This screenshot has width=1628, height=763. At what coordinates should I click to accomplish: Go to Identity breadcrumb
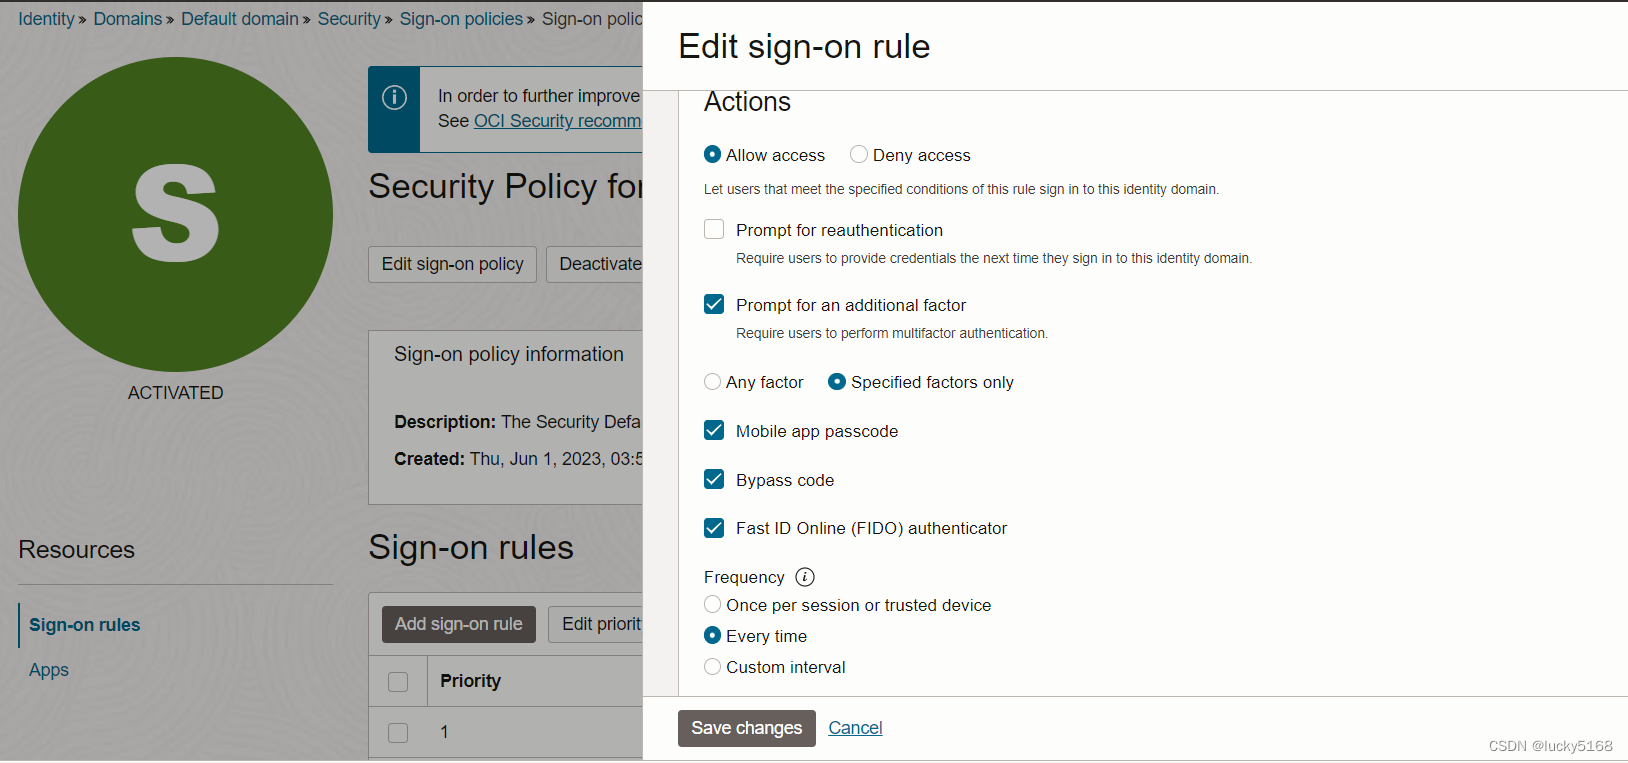46,19
